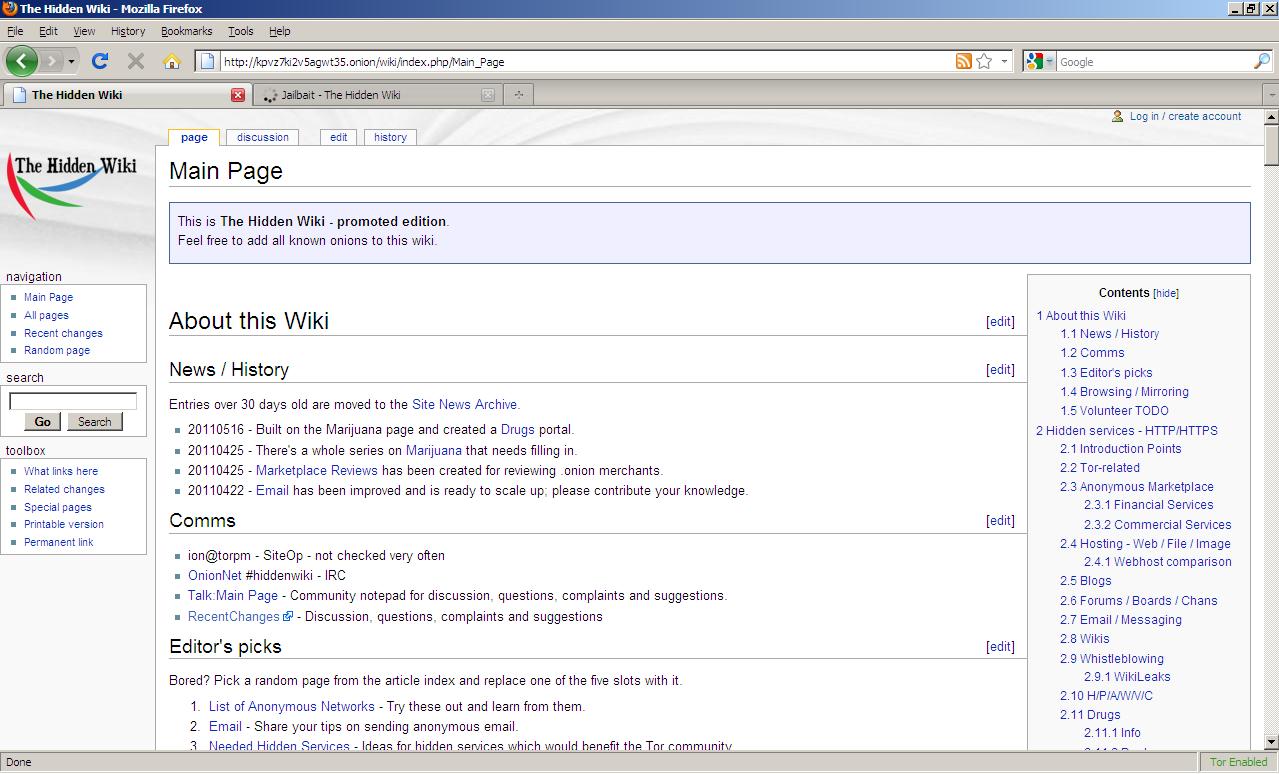Hide the Contents table
The image size is (1279, 774).
(1166, 294)
